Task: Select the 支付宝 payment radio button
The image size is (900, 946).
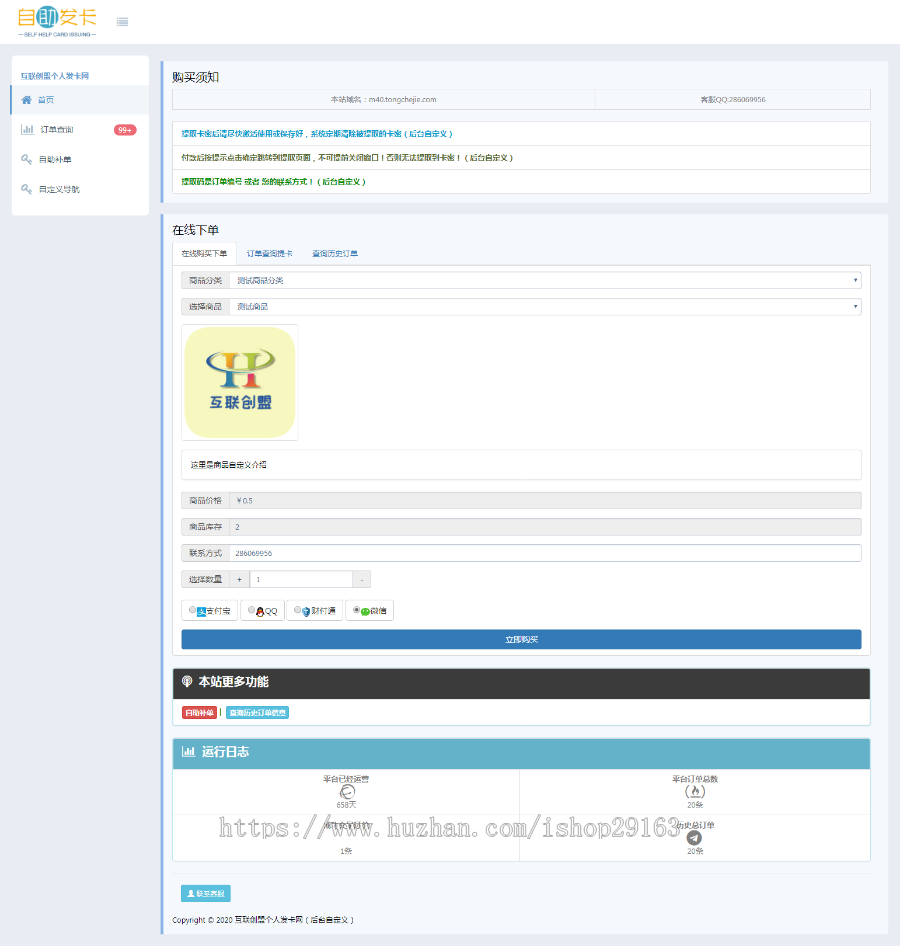Action: 192,610
